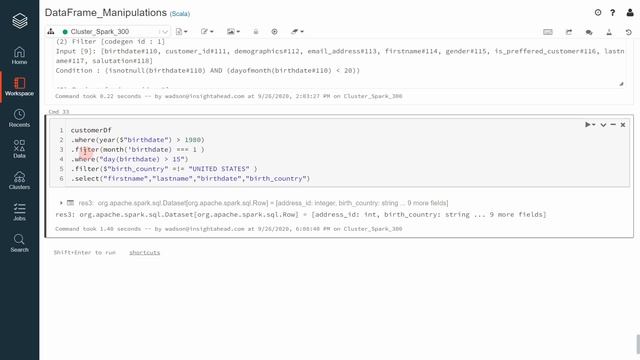Delete the Cmd 33 cell with X
This screenshot has height=360, width=640.
click(623, 125)
